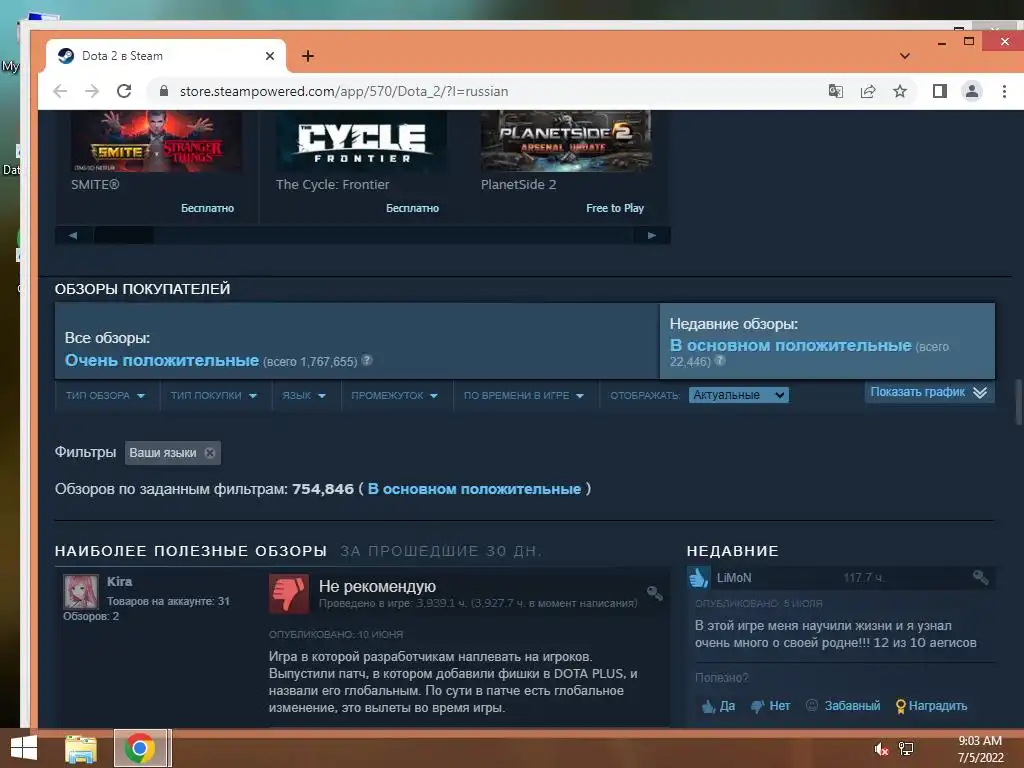Screen dimensions: 1024x768
Task: Click the page vertical scrollbar thumb
Action: pyautogui.click(x=1018, y=402)
